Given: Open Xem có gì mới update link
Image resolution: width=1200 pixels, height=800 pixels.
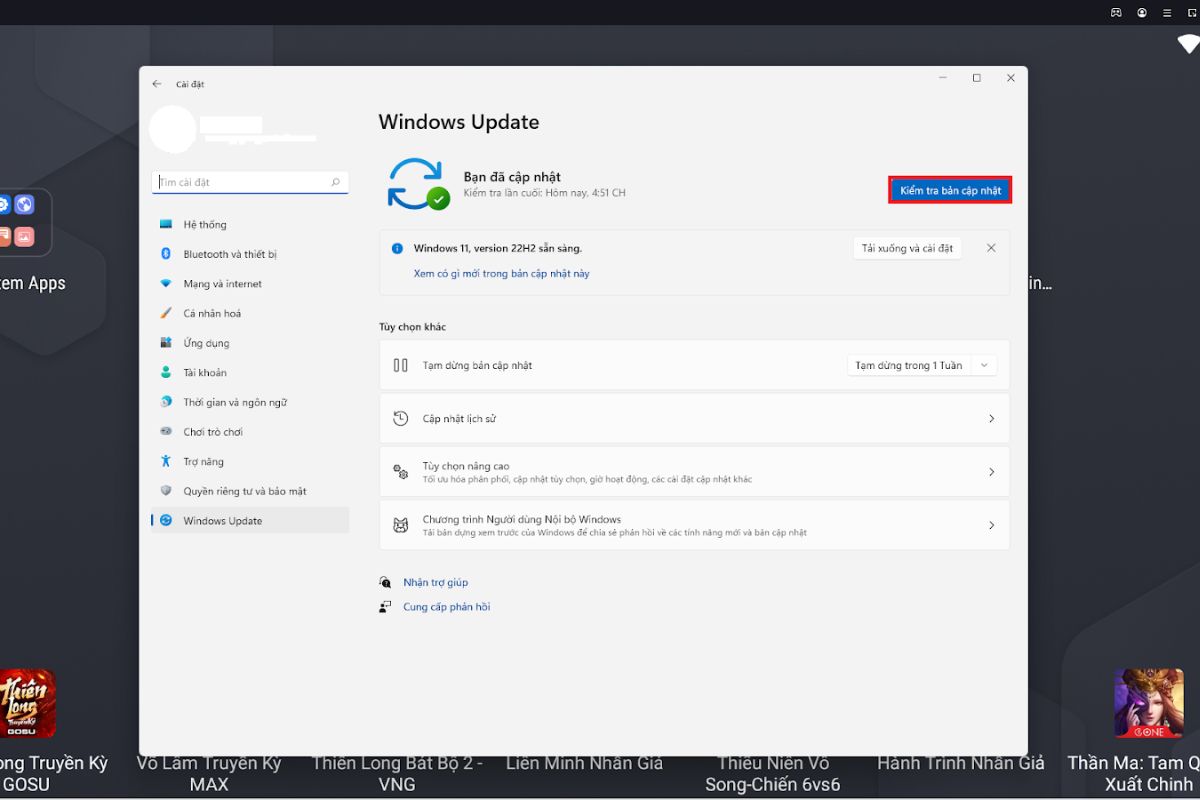Looking at the screenshot, I should click(x=501, y=274).
